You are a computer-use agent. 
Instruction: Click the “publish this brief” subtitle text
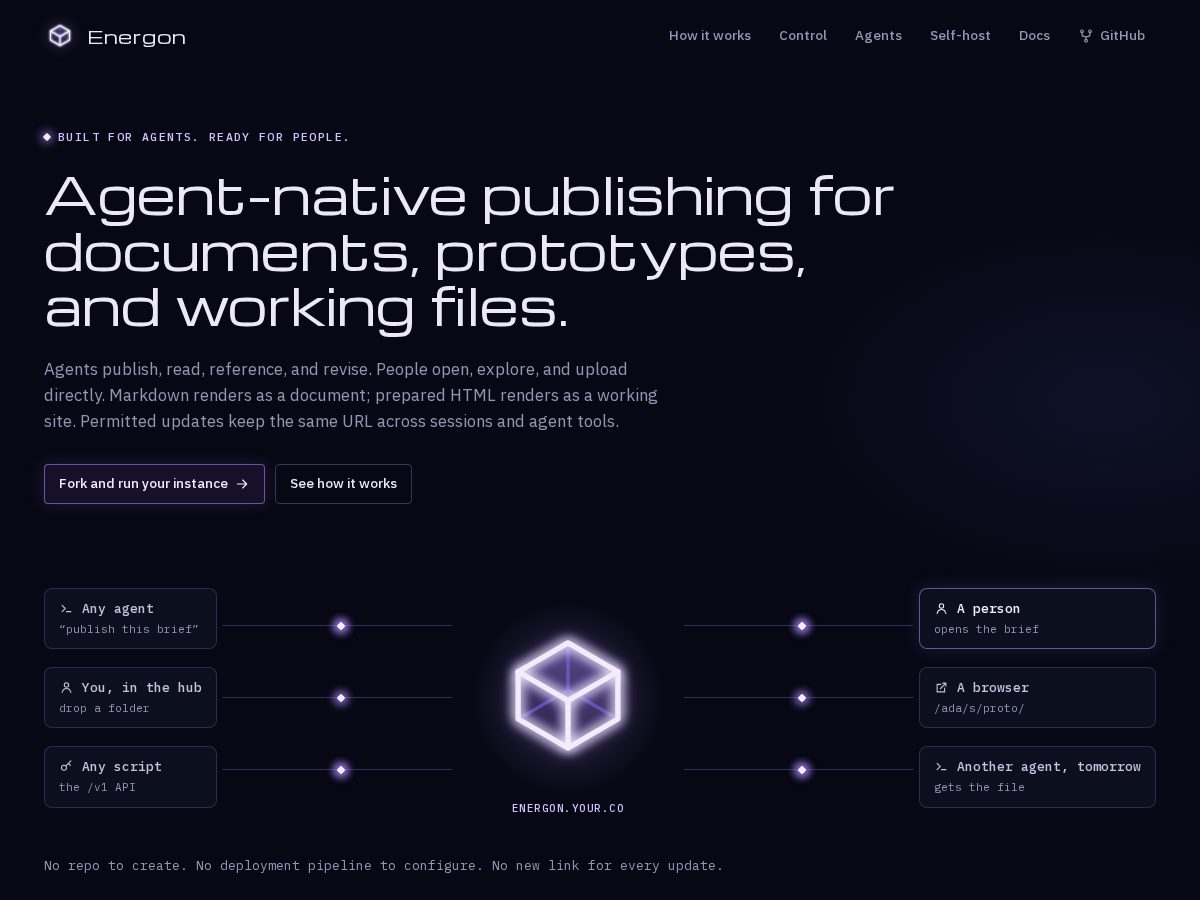coord(129,630)
